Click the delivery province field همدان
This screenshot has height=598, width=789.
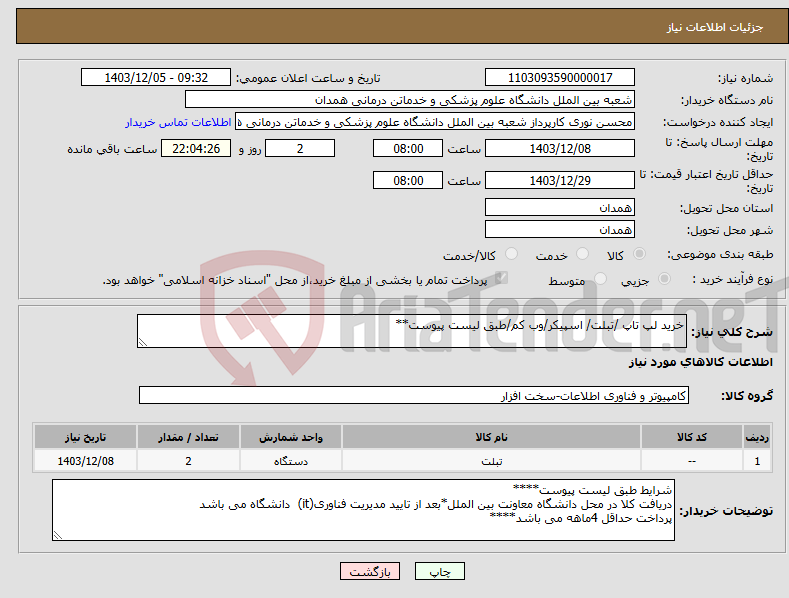(x=560, y=207)
